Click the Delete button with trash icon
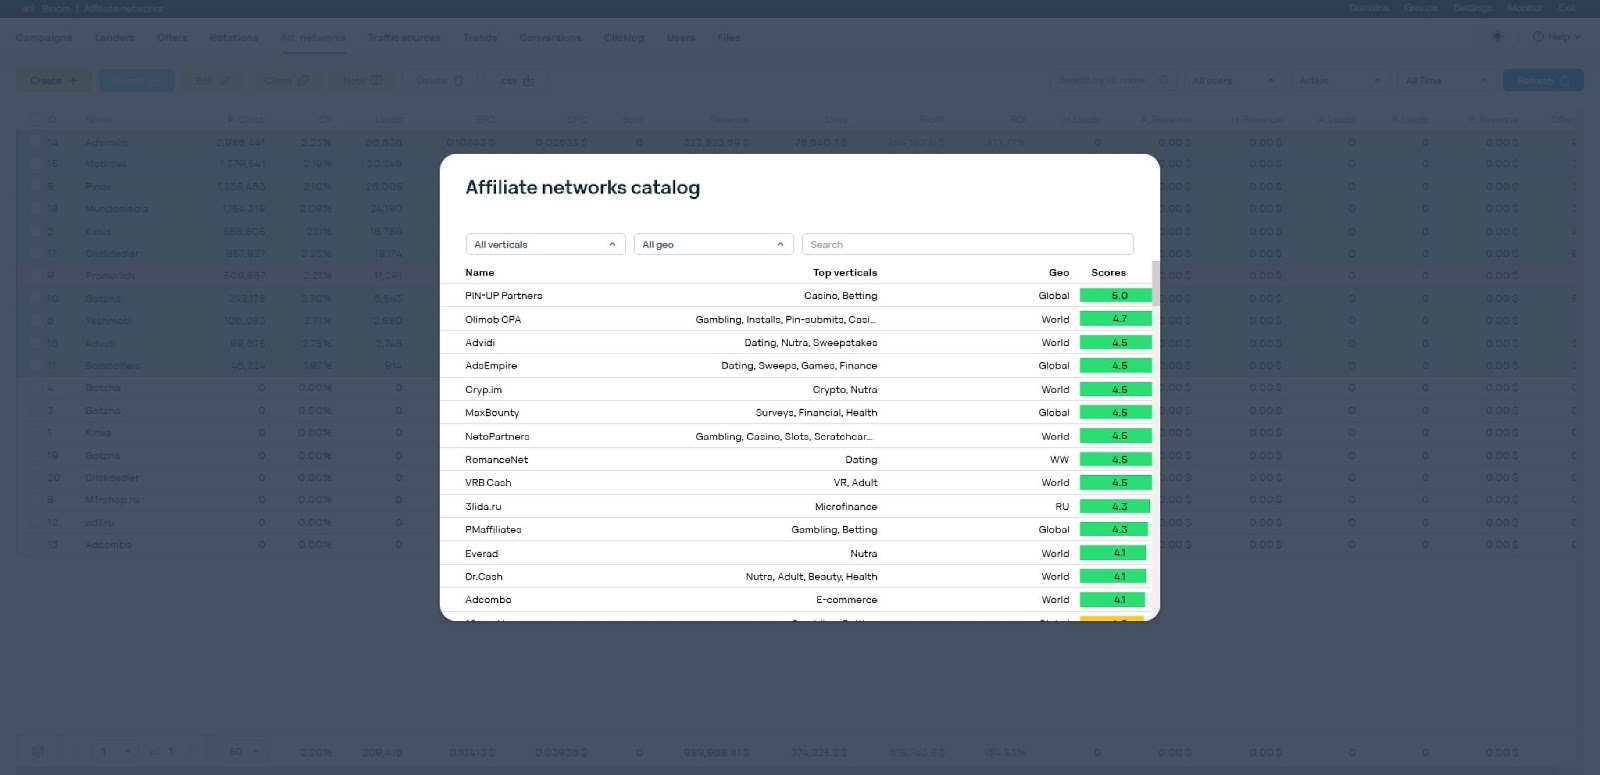 (440, 81)
